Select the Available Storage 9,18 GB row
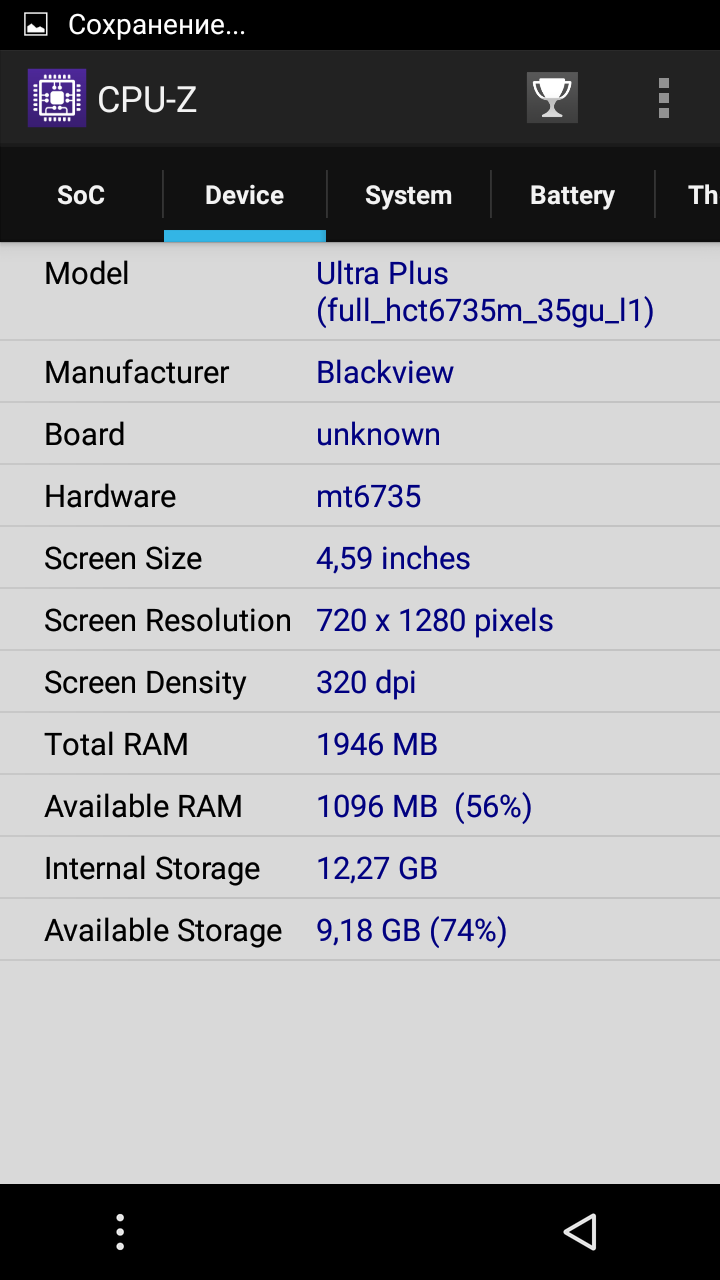The height and width of the screenshot is (1280, 720). (360, 930)
